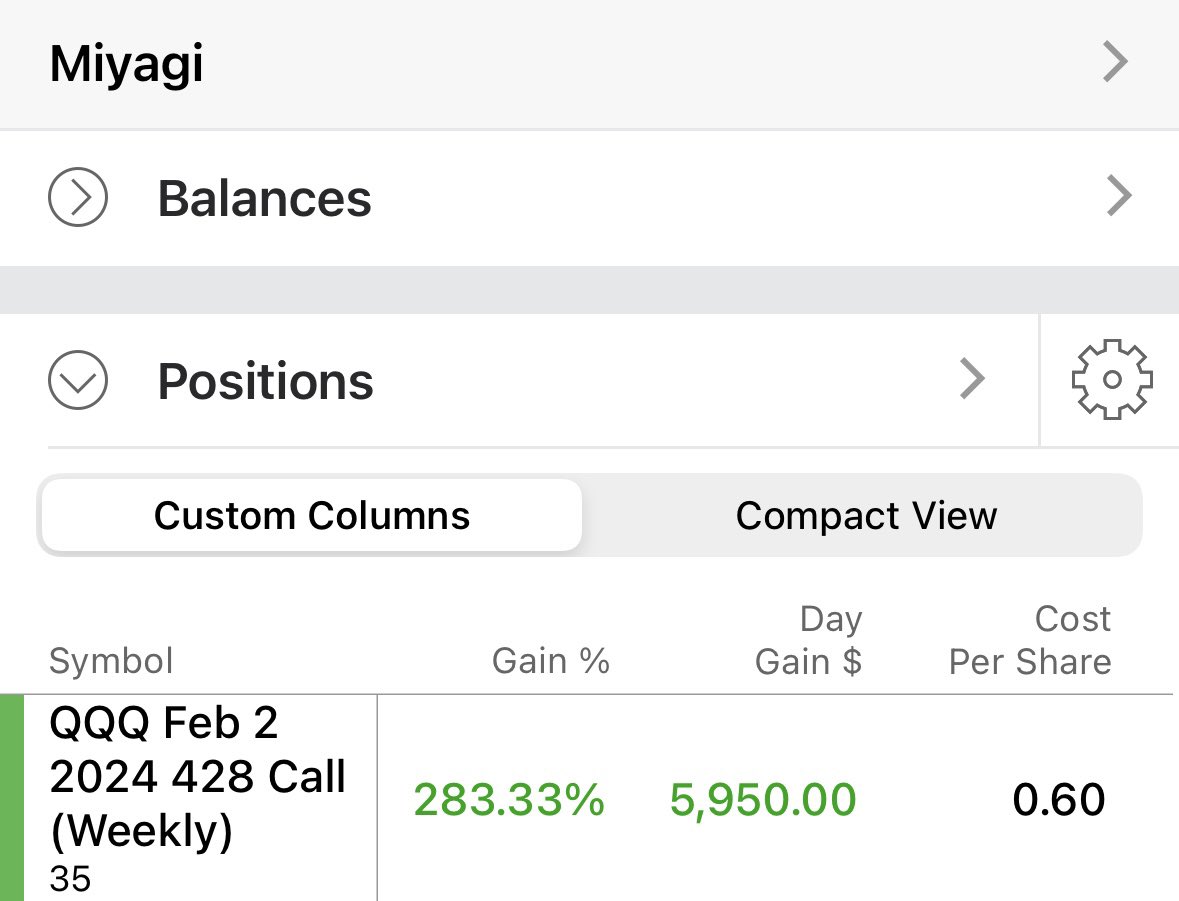Open QQQ Feb 2 2024 428 Call position
Image resolution: width=1179 pixels, height=901 pixels.
pyautogui.click(x=197, y=777)
